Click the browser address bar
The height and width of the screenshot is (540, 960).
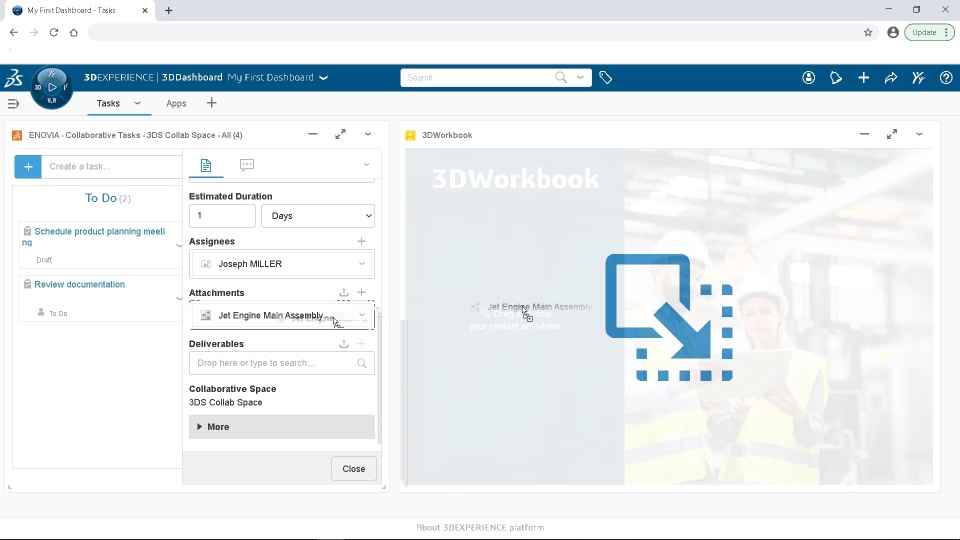click(473, 32)
